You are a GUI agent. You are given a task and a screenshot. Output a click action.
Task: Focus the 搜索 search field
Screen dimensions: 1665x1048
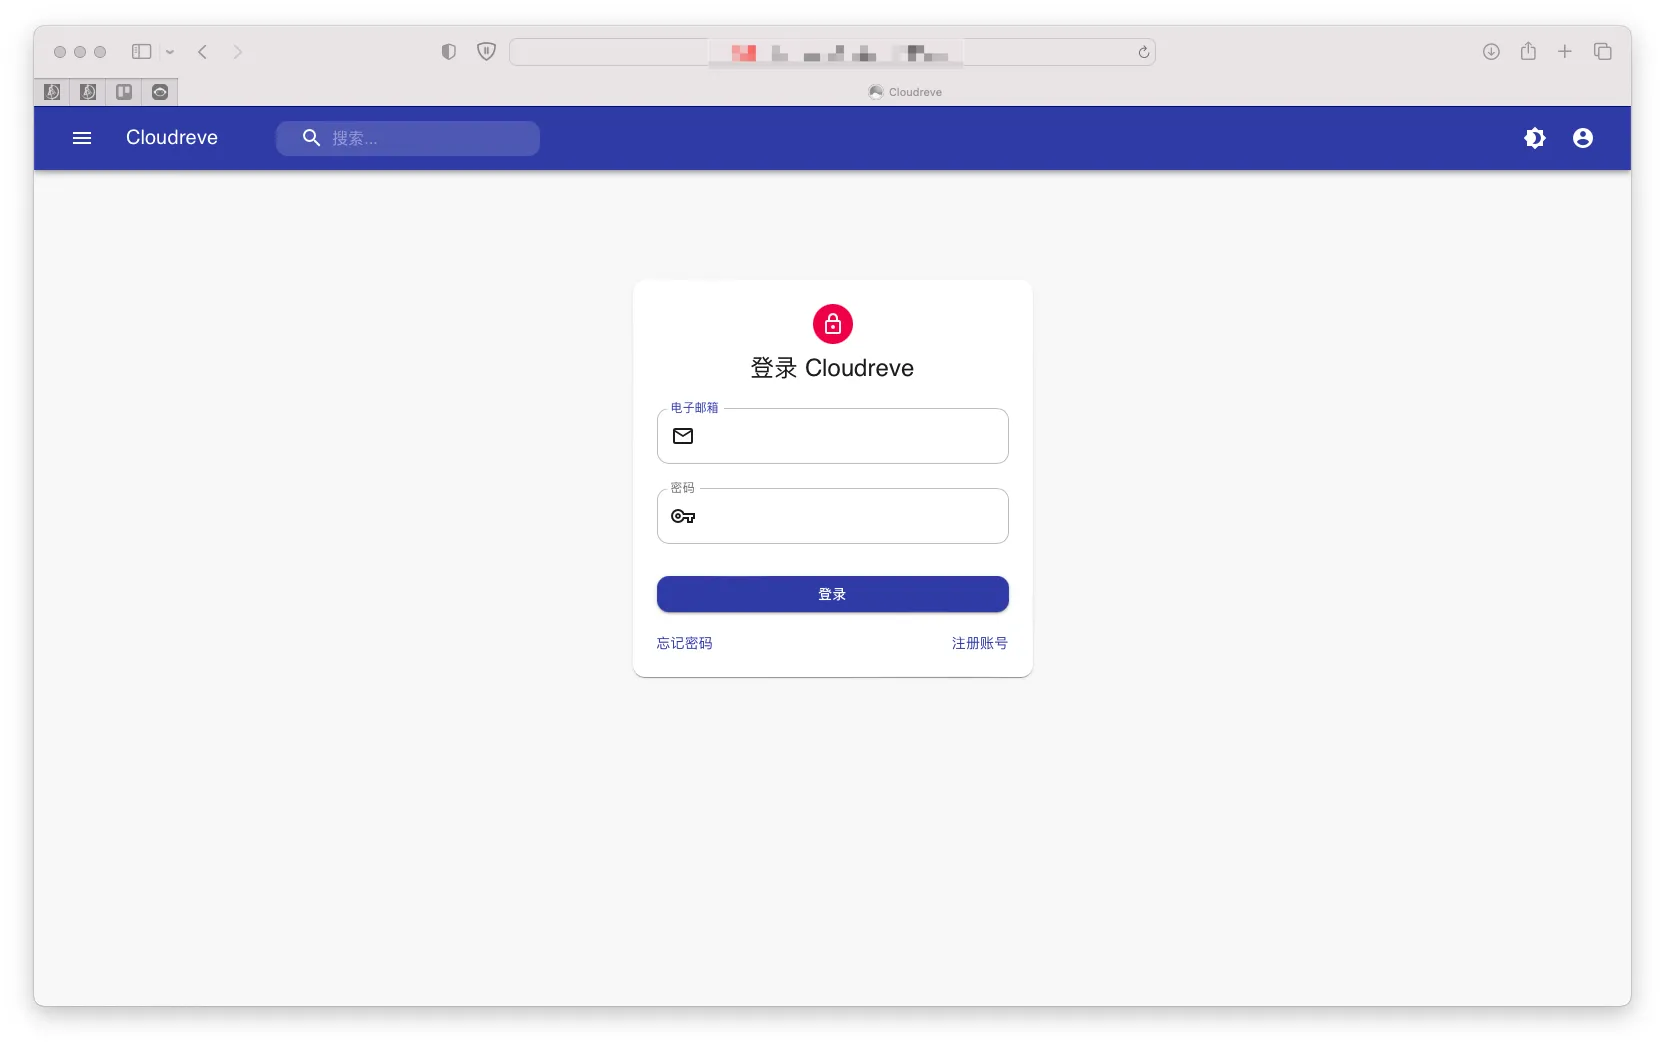coord(408,138)
